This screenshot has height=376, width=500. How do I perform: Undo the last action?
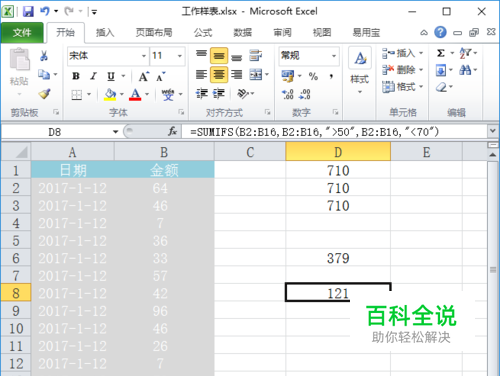coord(45,12)
